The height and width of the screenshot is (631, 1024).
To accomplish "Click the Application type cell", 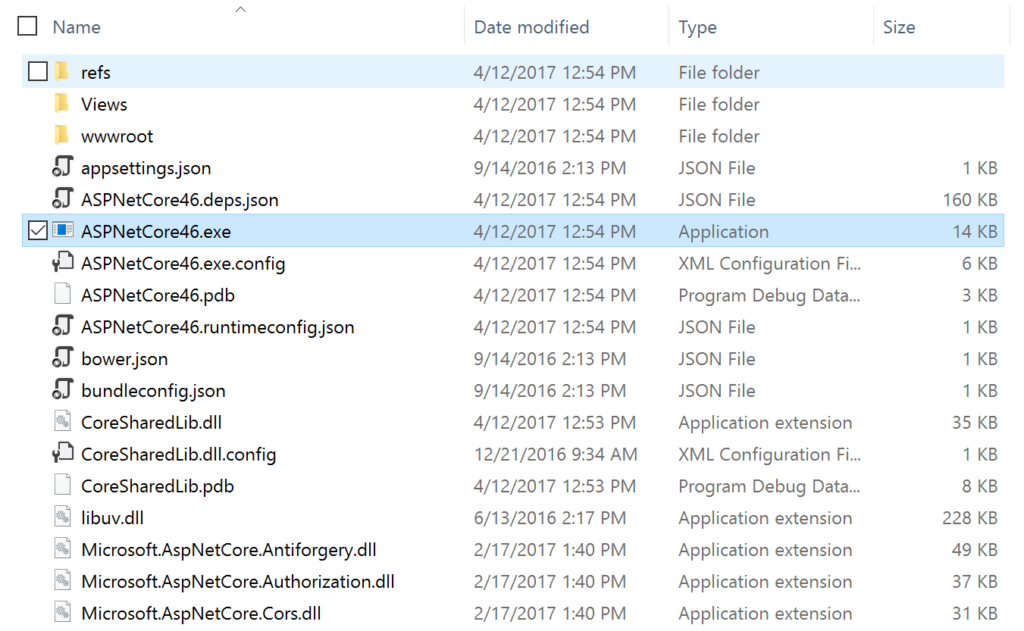I will tap(724, 233).
